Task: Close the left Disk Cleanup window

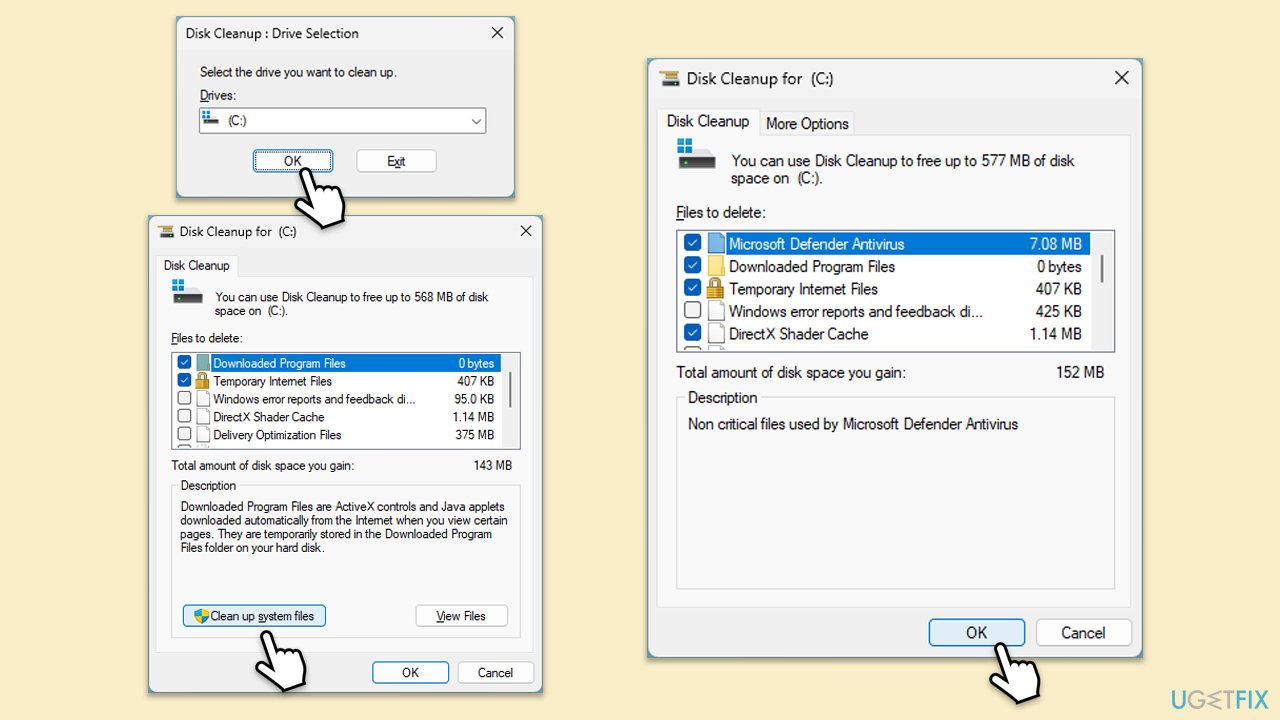Action: (526, 231)
